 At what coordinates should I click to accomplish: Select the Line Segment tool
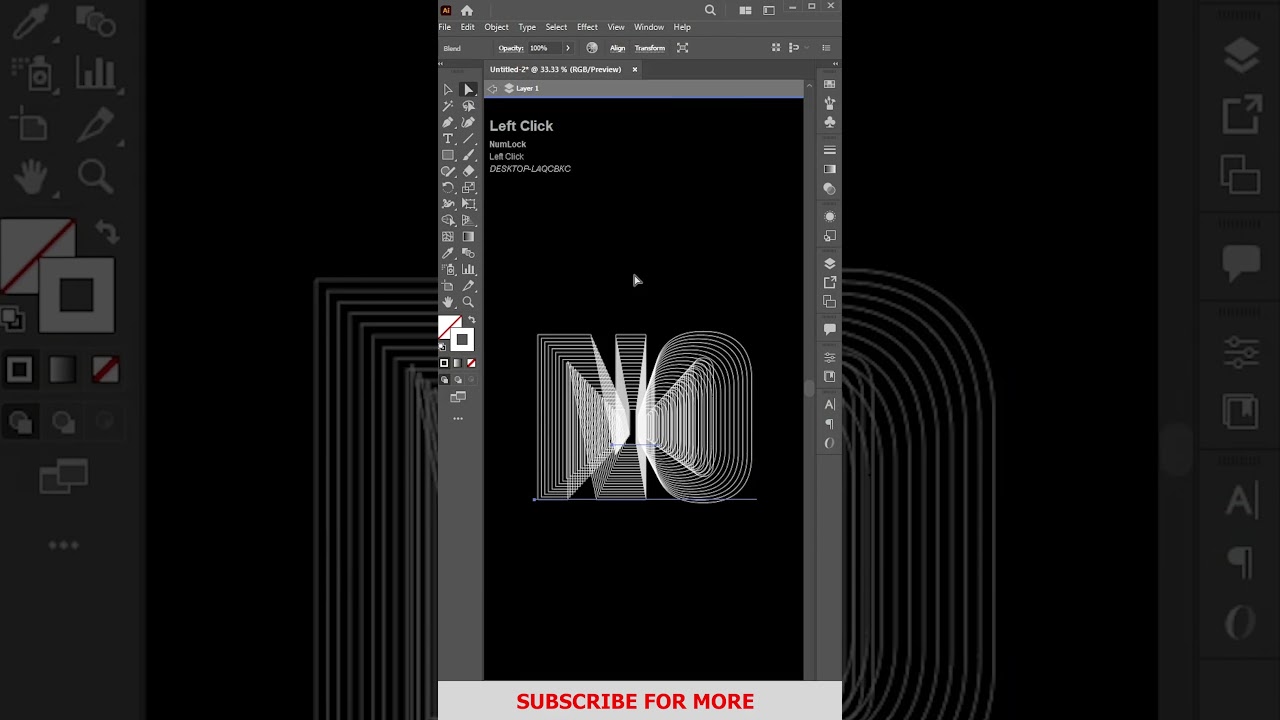(x=468, y=139)
